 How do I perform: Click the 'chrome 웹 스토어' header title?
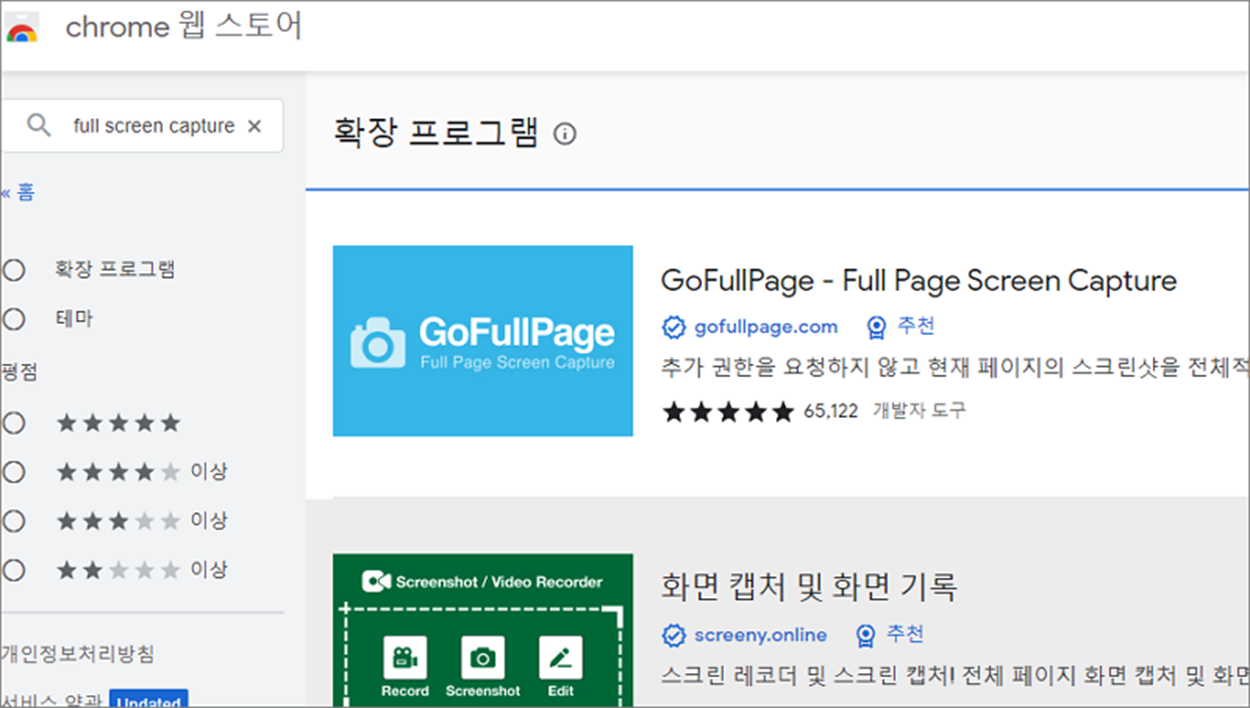tap(184, 27)
